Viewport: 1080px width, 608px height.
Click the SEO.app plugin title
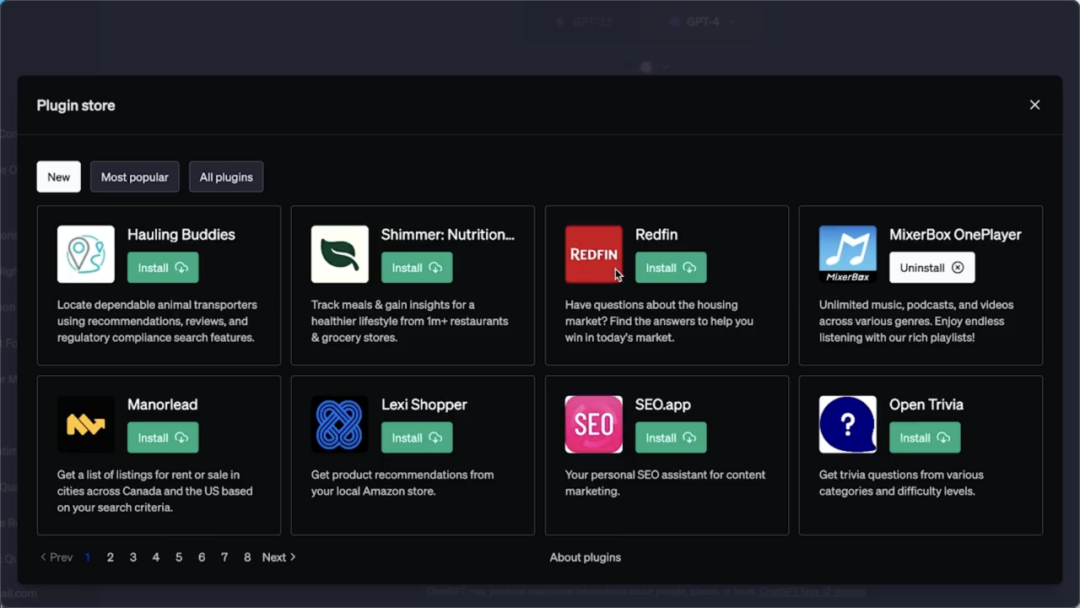pyautogui.click(x=663, y=405)
